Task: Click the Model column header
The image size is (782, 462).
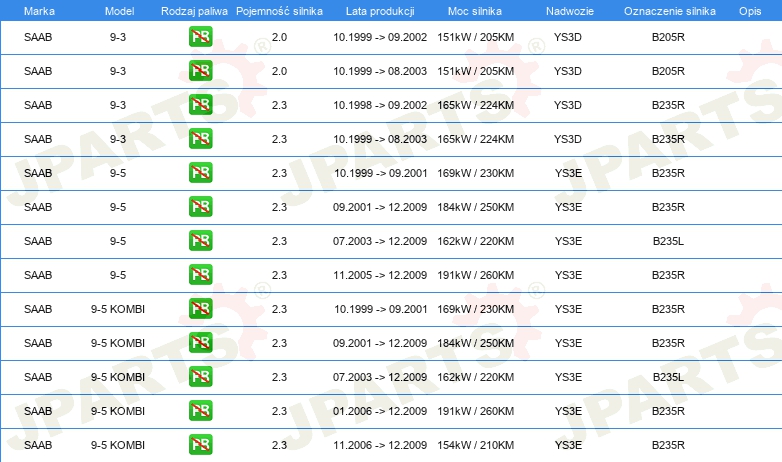Action: point(119,11)
